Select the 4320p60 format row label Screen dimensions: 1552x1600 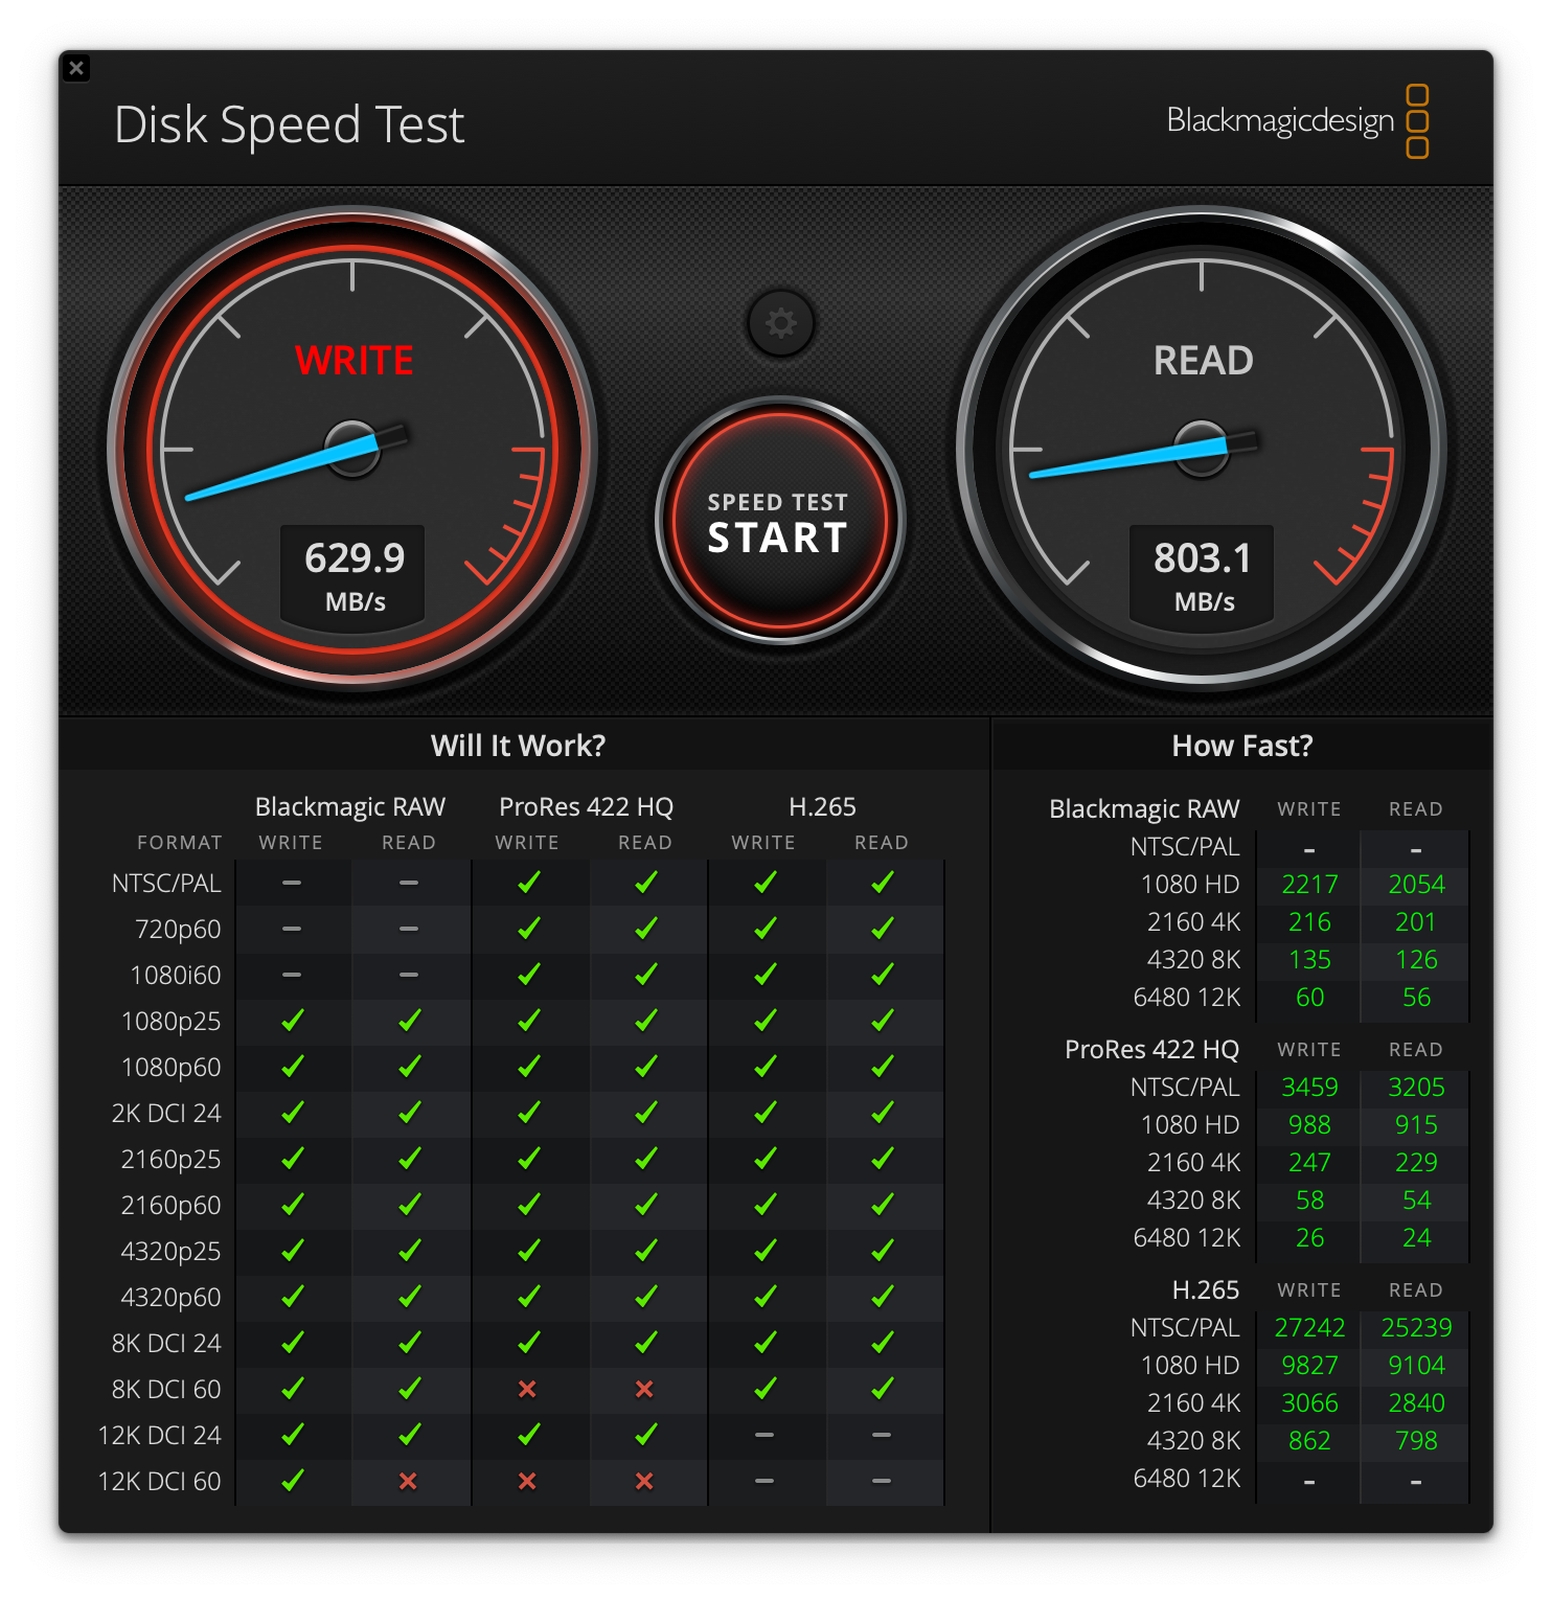coord(171,1298)
